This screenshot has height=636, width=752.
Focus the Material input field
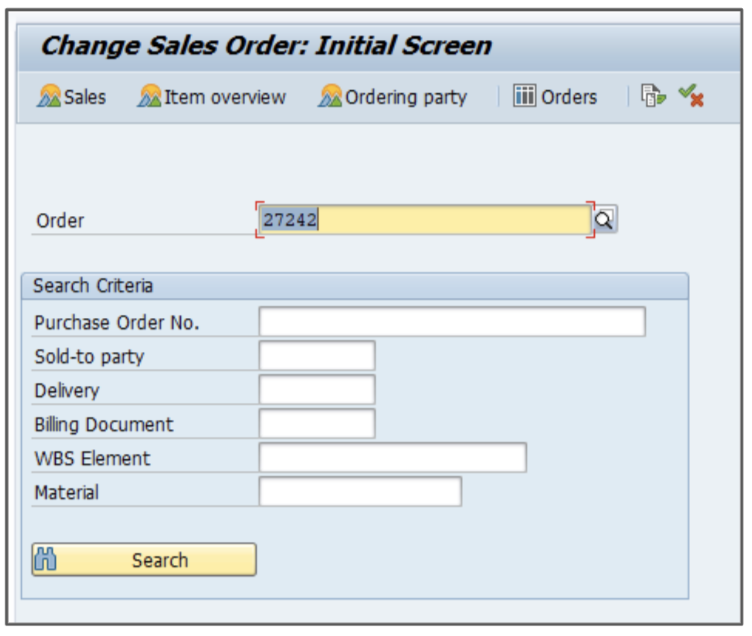360,492
